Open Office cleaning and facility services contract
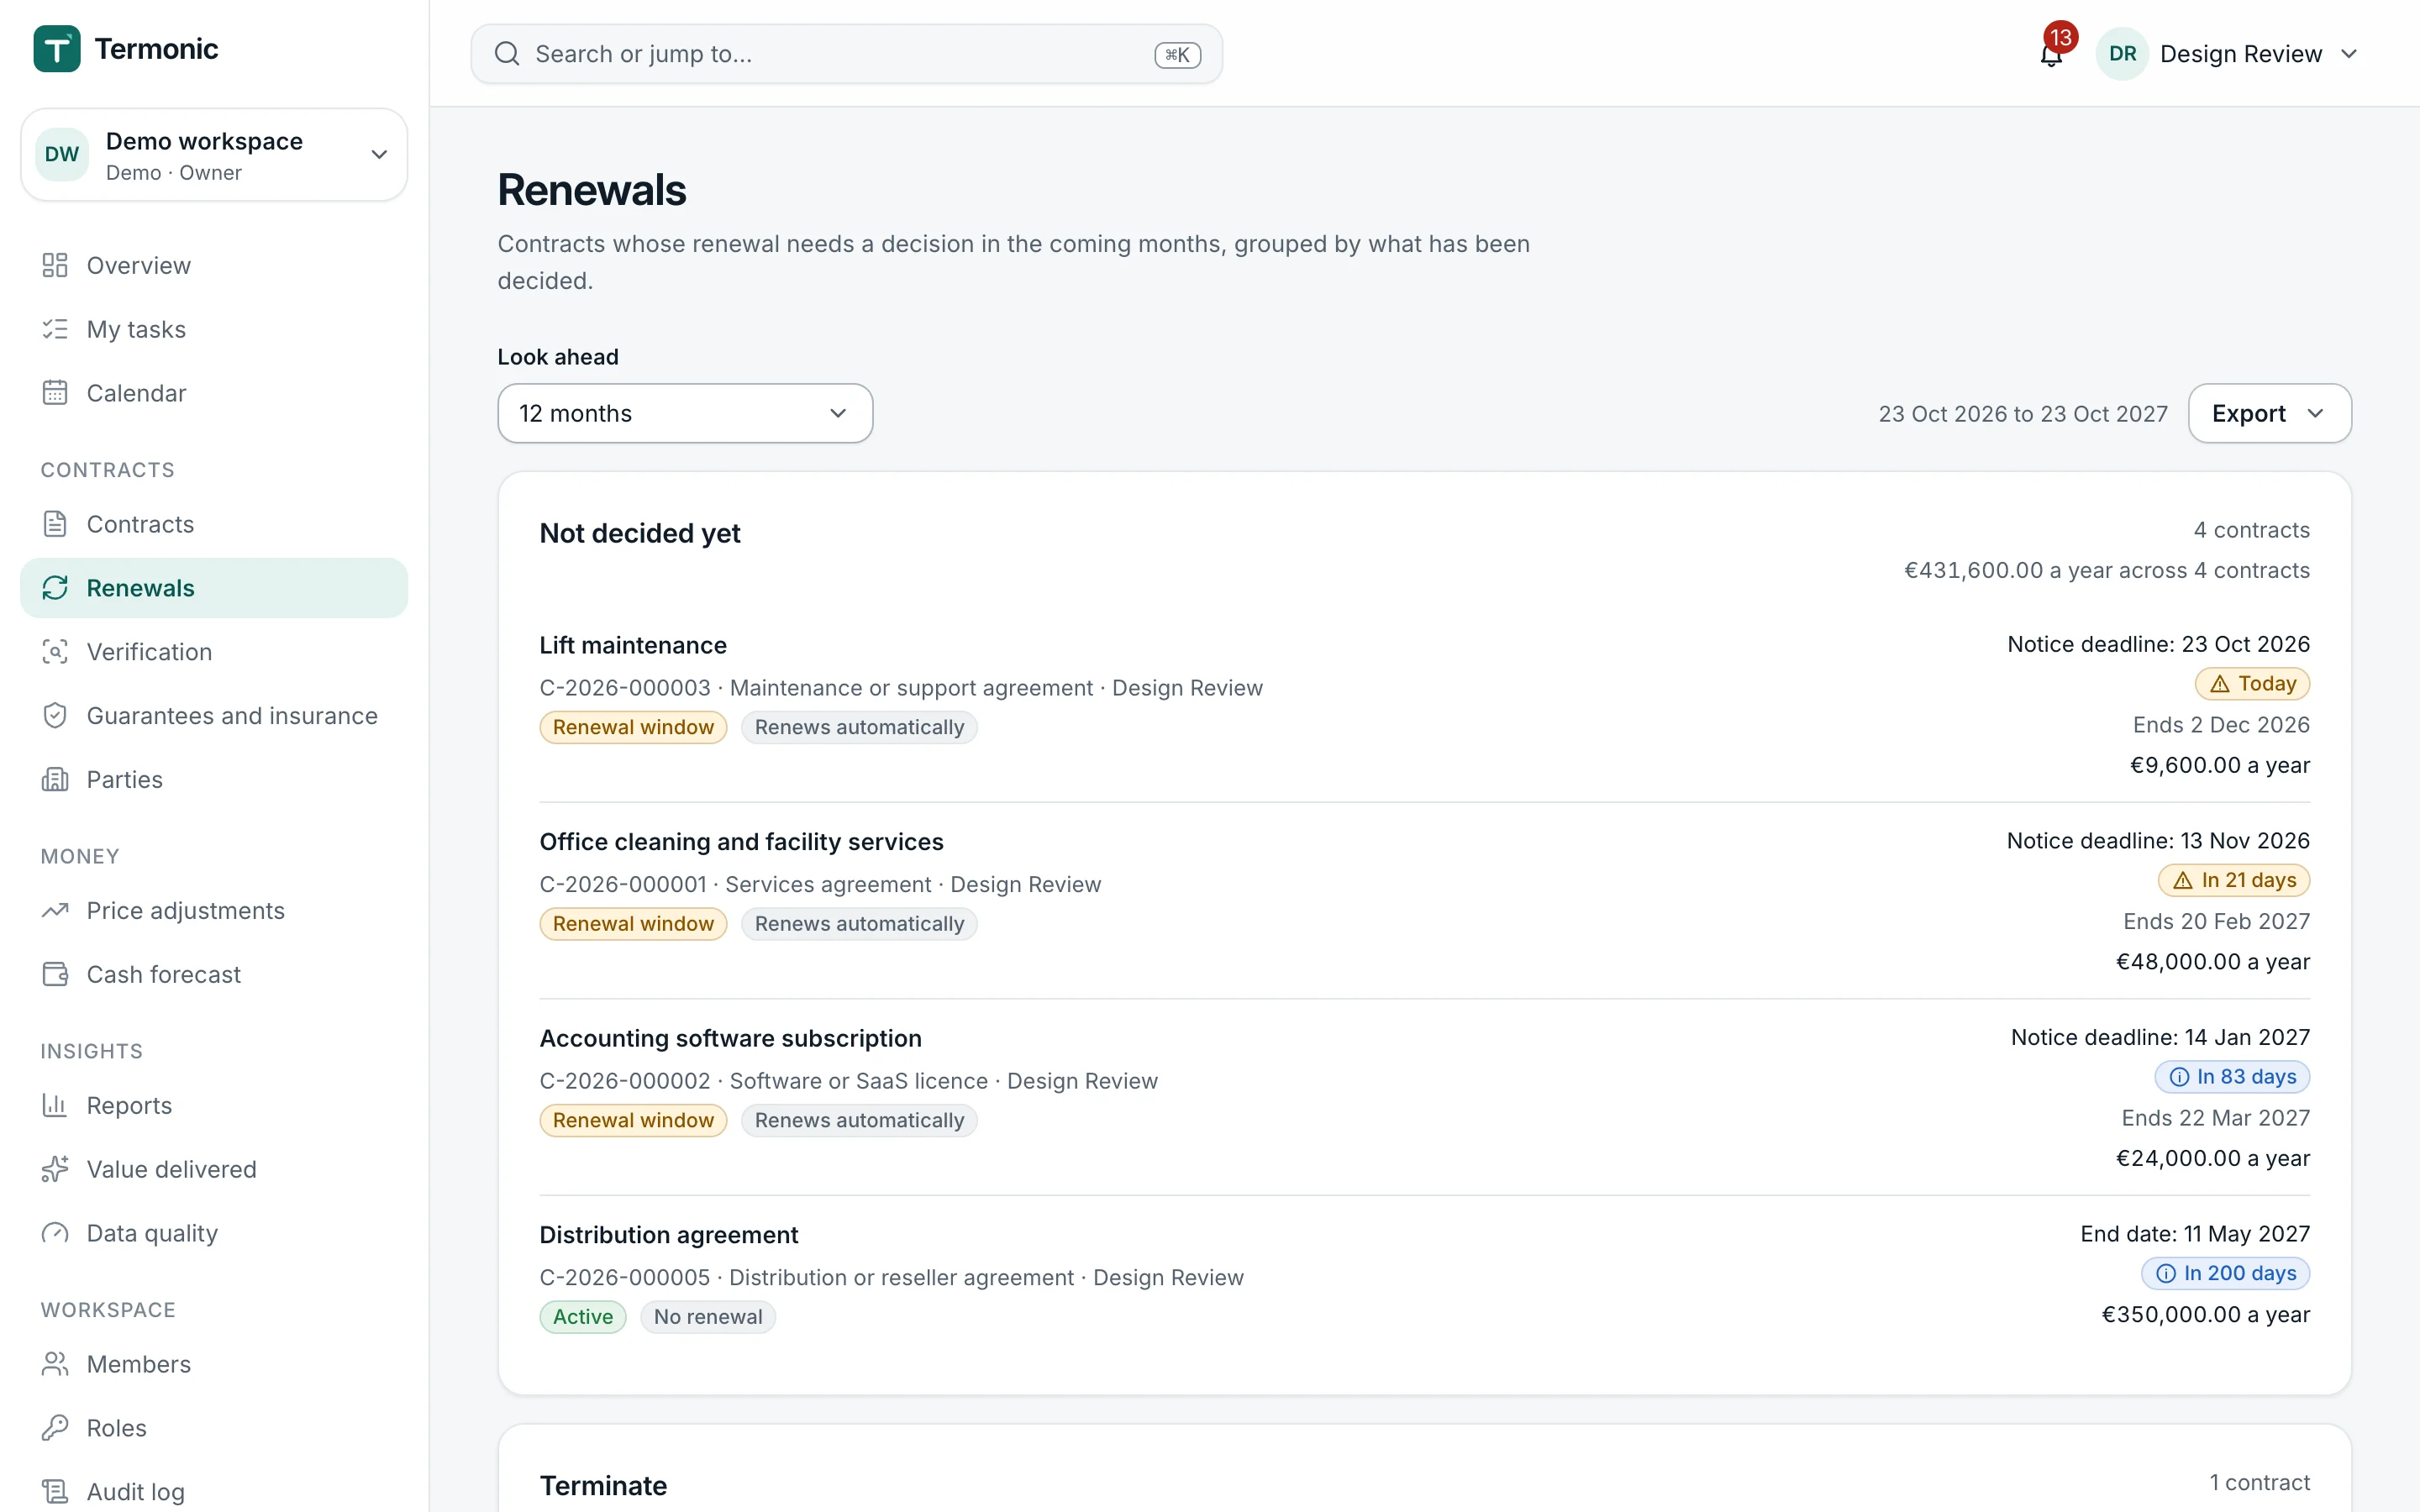Viewport: 2420px width, 1512px height. point(741,842)
